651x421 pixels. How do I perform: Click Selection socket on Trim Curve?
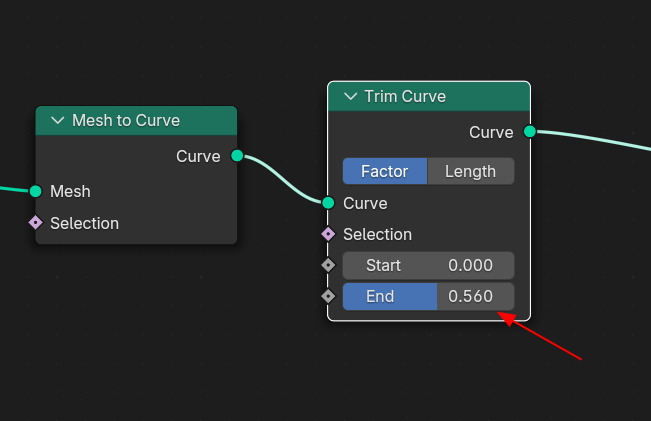pos(328,234)
